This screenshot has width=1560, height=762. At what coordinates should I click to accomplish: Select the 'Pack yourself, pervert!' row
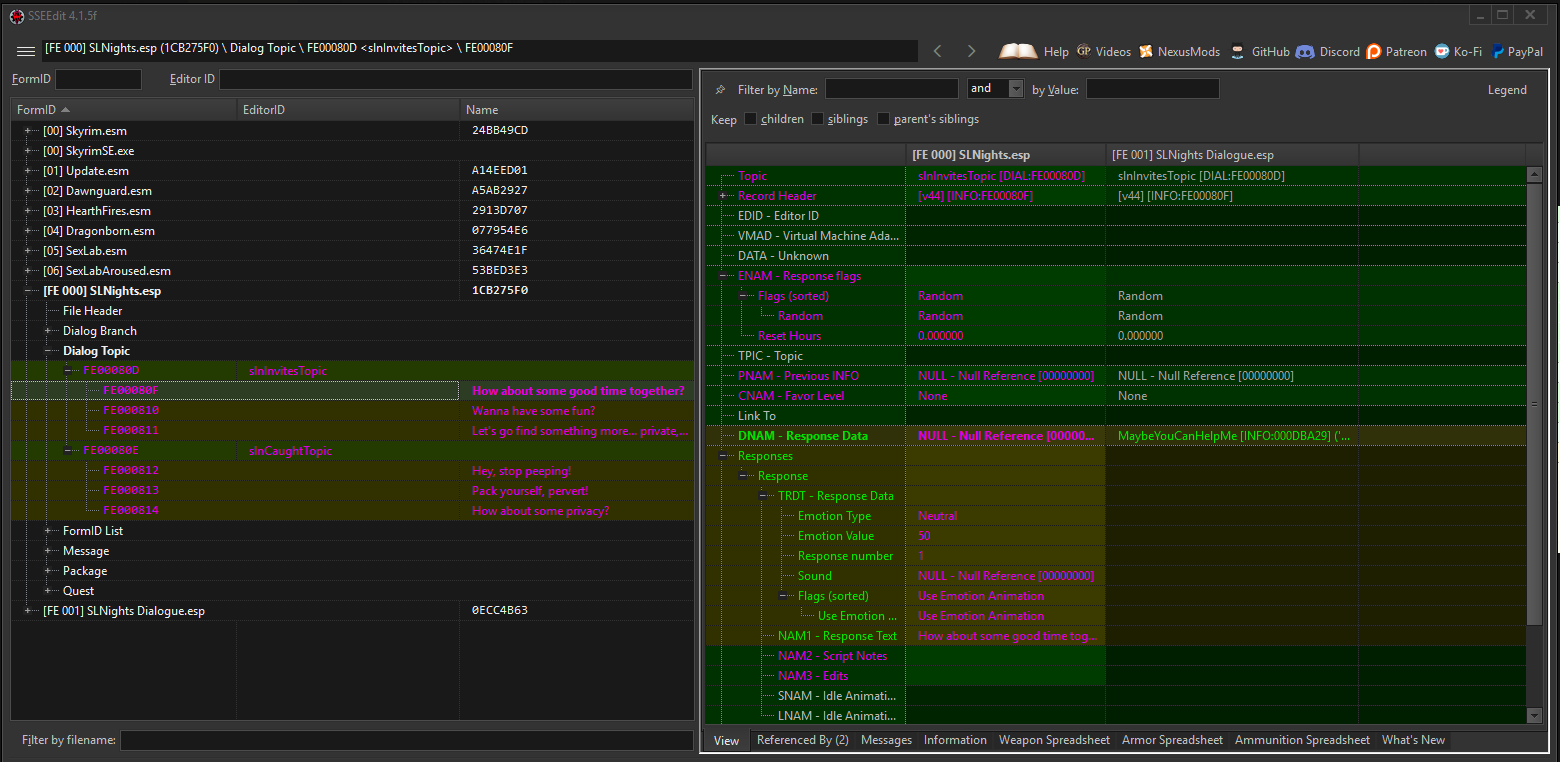[352, 491]
